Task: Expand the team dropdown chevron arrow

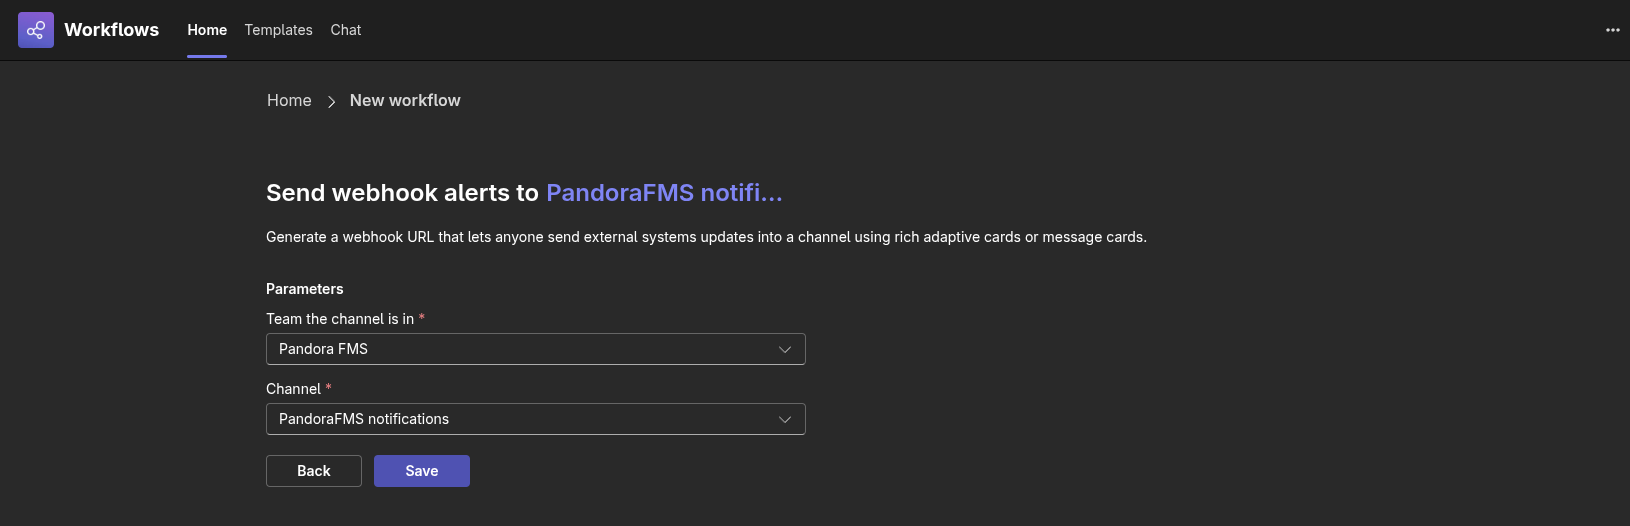Action: pos(785,349)
